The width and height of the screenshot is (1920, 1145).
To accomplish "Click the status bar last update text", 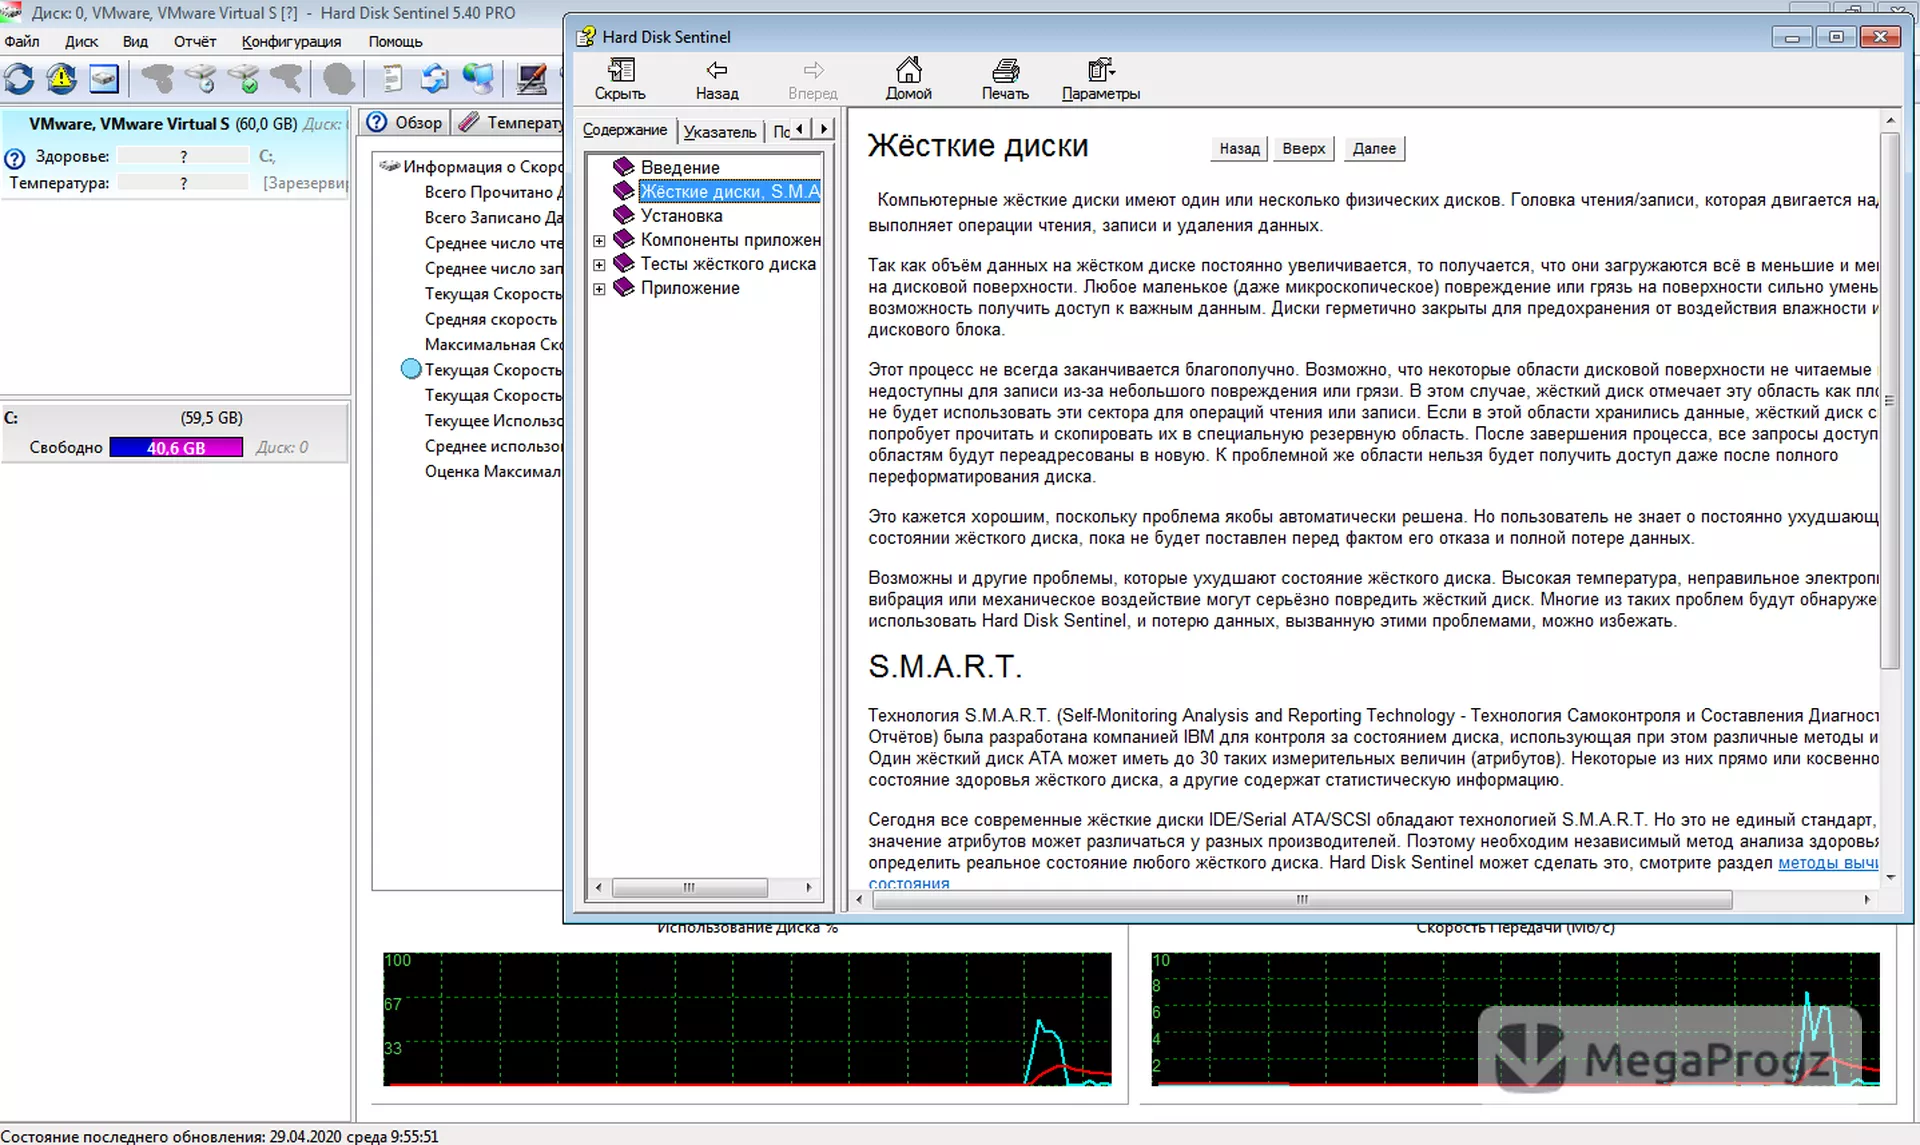I will coord(220,1136).
